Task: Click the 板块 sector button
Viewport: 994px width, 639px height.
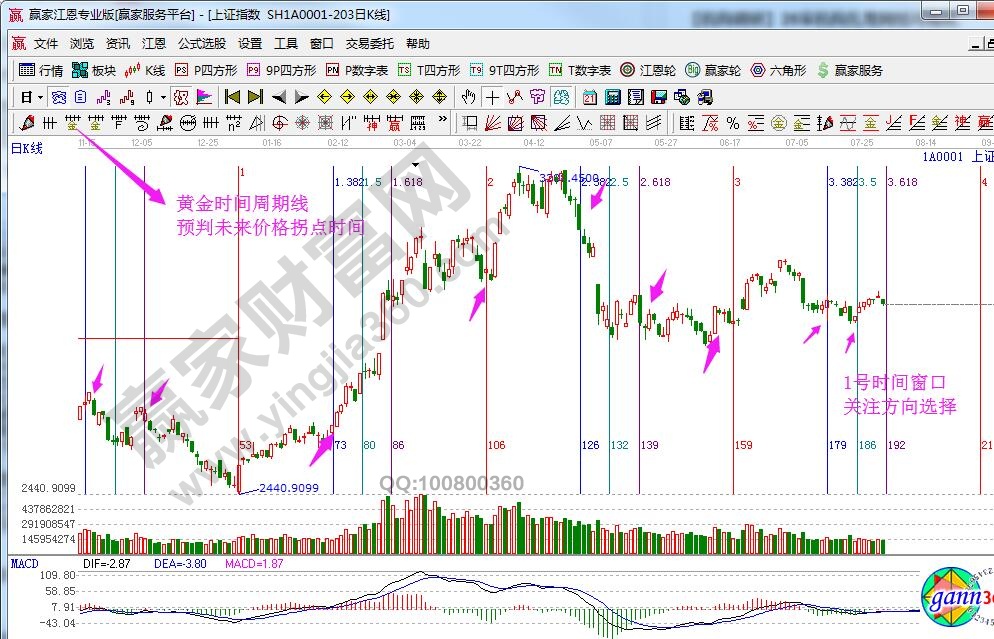Action: [x=94, y=70]
